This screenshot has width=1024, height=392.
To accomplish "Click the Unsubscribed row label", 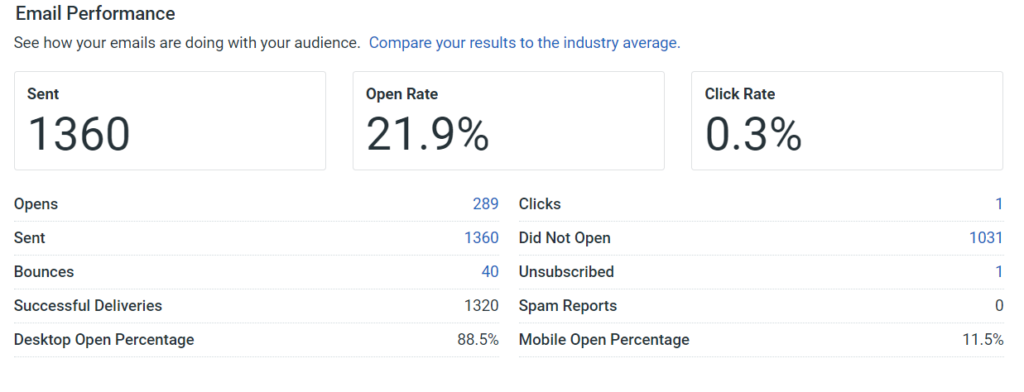I will click(x=566, y=272).
